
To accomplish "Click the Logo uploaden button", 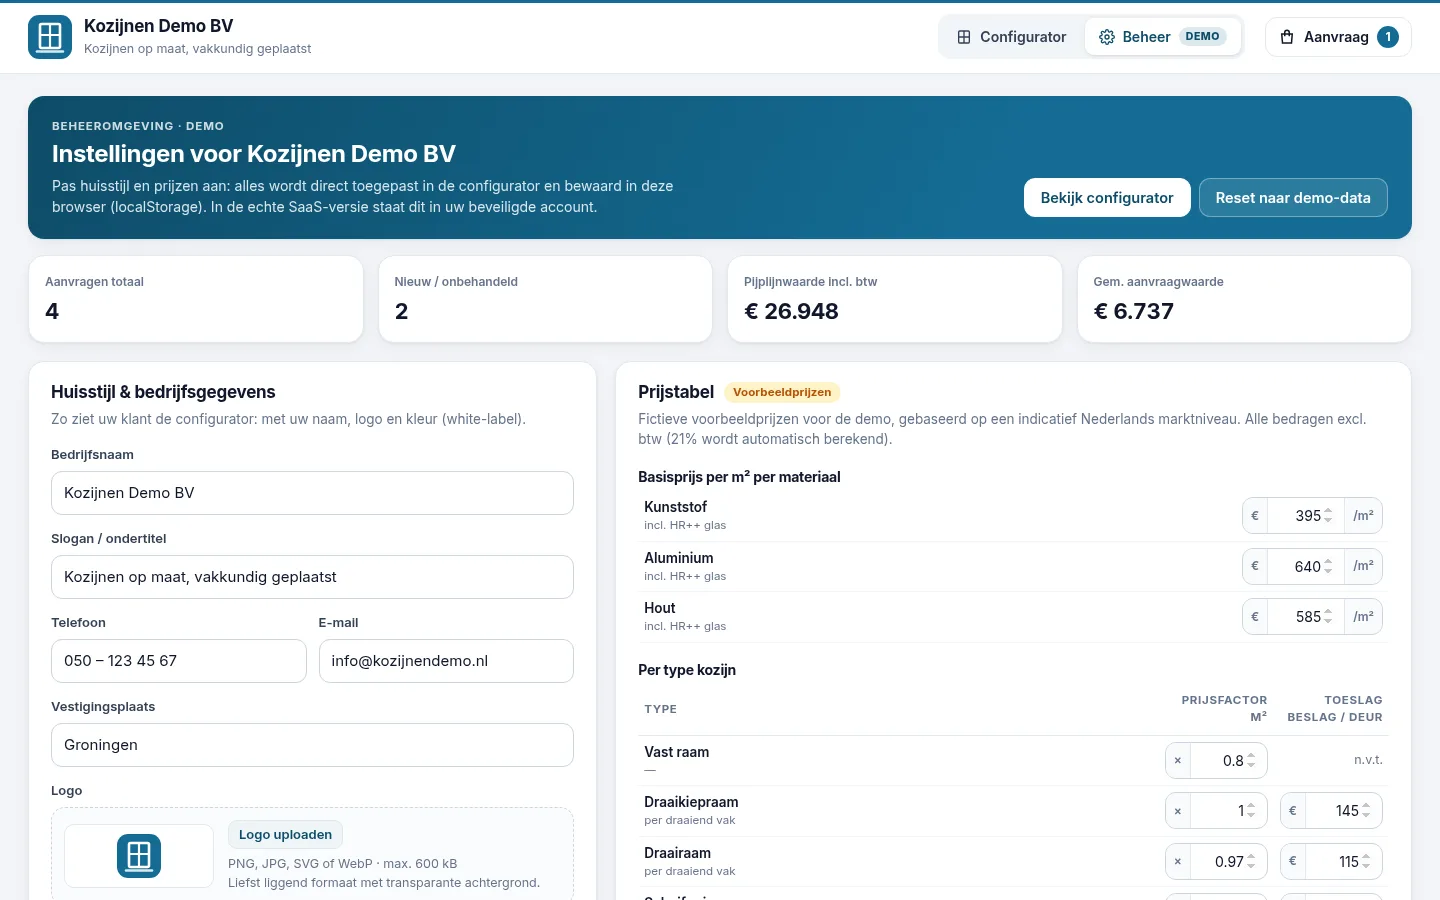I will point(285,835).
